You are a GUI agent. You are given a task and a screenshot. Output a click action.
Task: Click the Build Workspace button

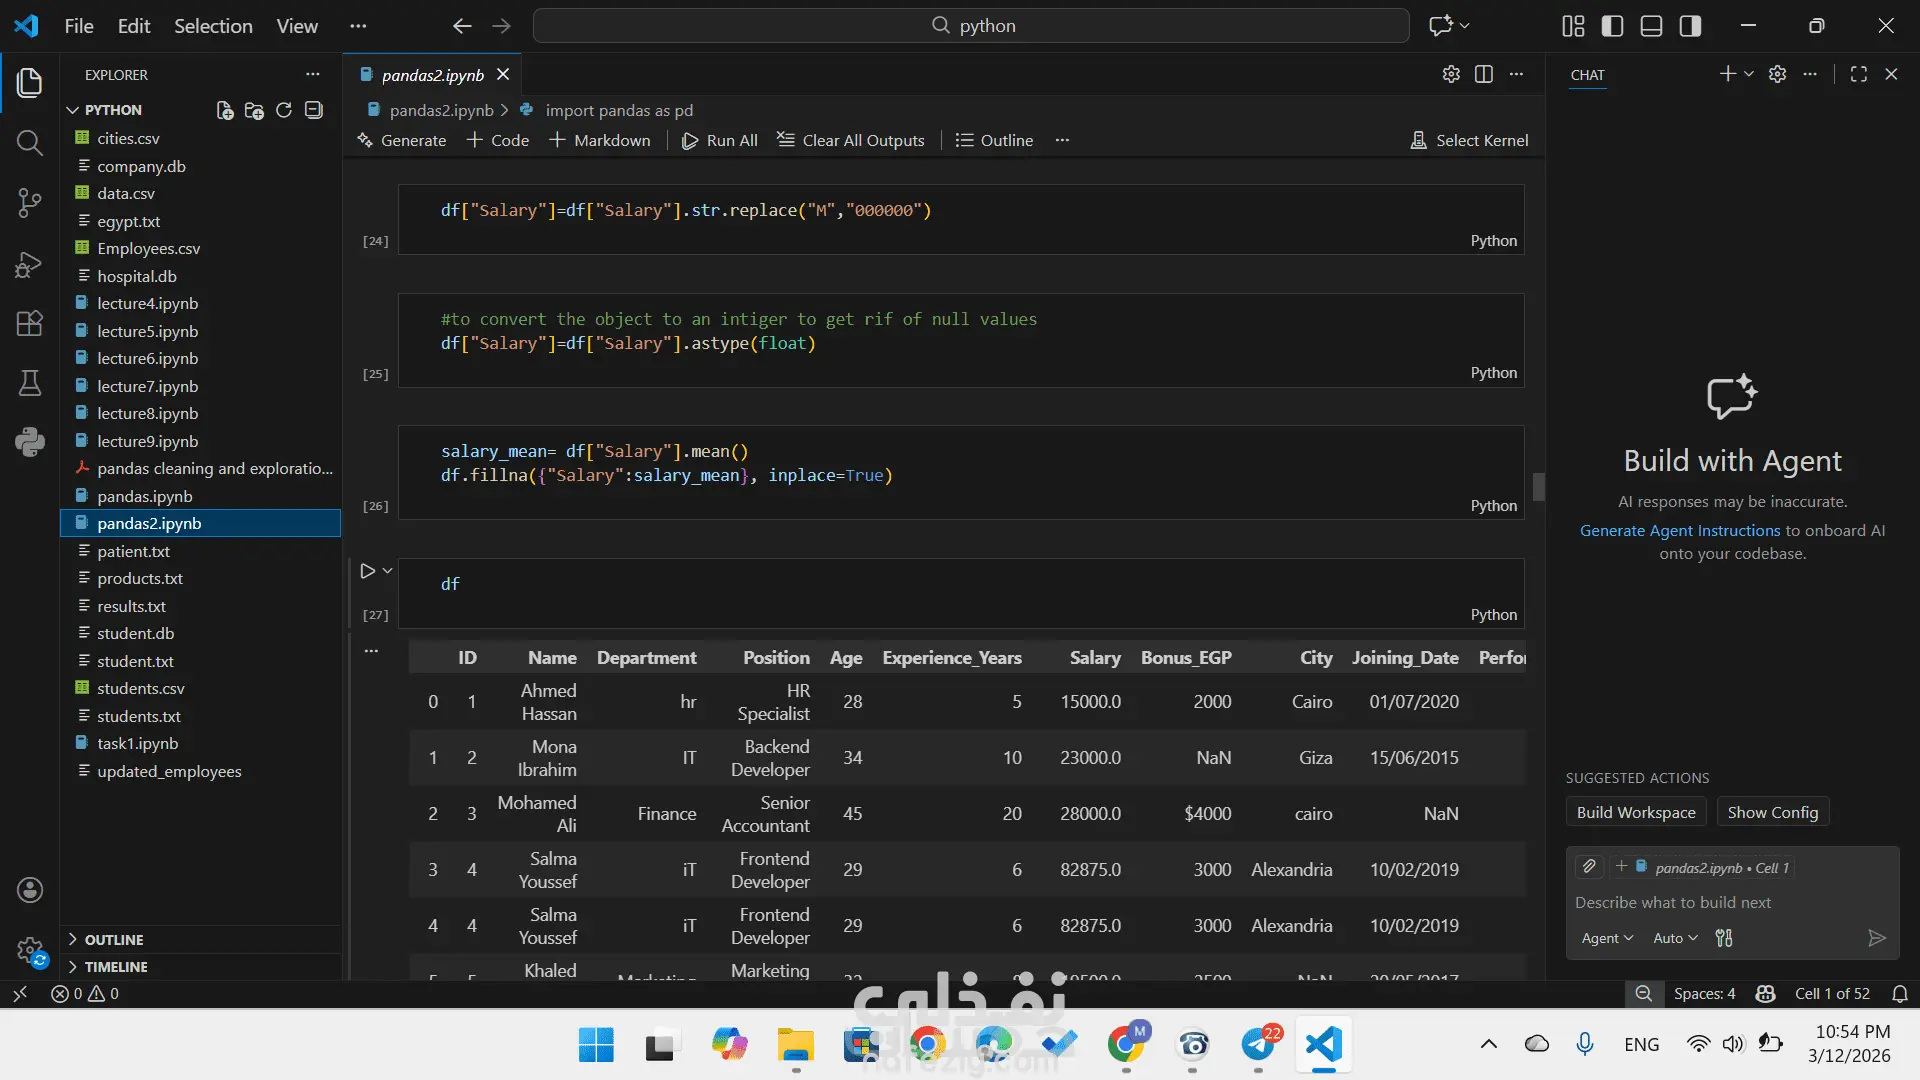1636,812
